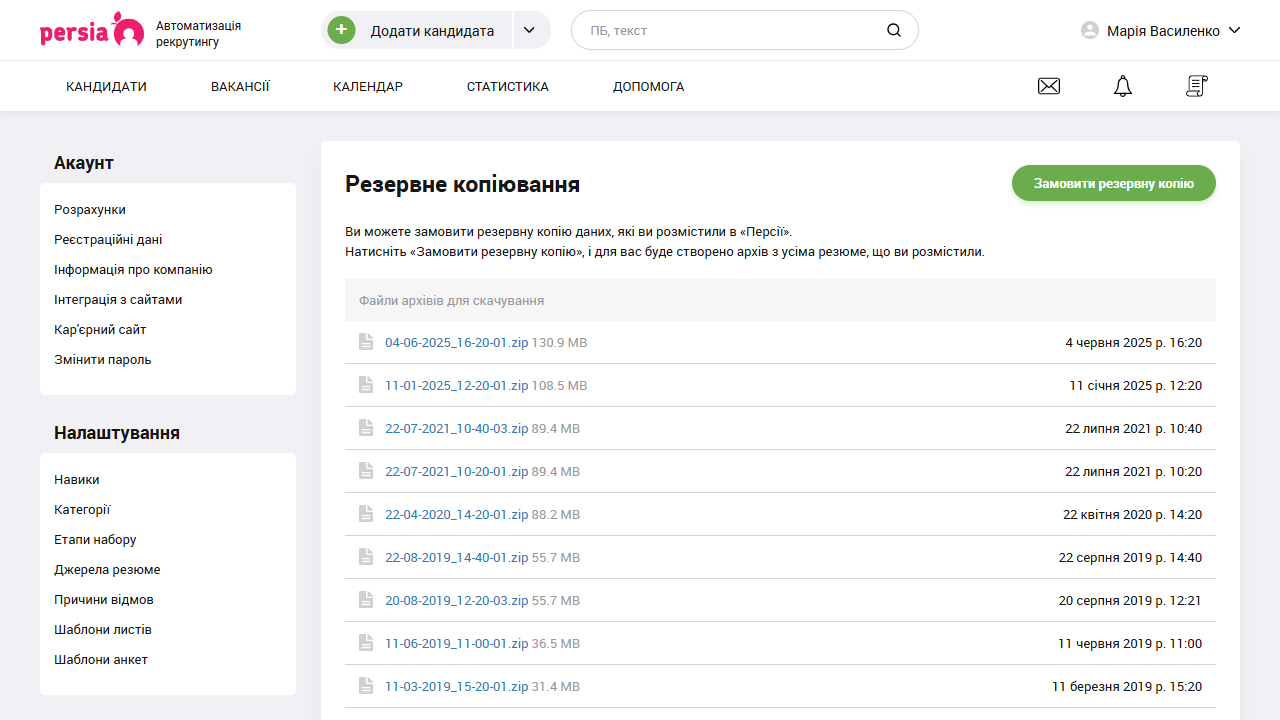Click the user avatar icon
The image size is (1280, 720).
1090,31
